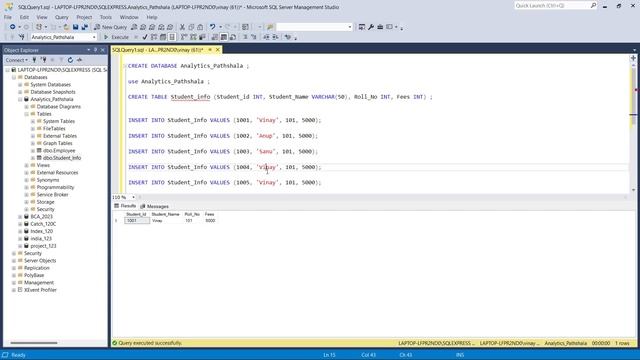Image resolution: width=640 pixels, height=360 pixels.
Task: Toggle the pin on SQLQuery1.sql tab
Action: coord(210,50)
